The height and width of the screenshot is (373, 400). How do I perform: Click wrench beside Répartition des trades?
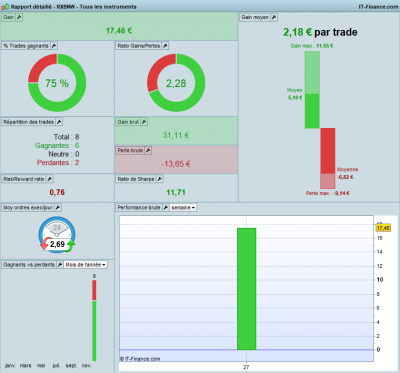coord(59,122)
